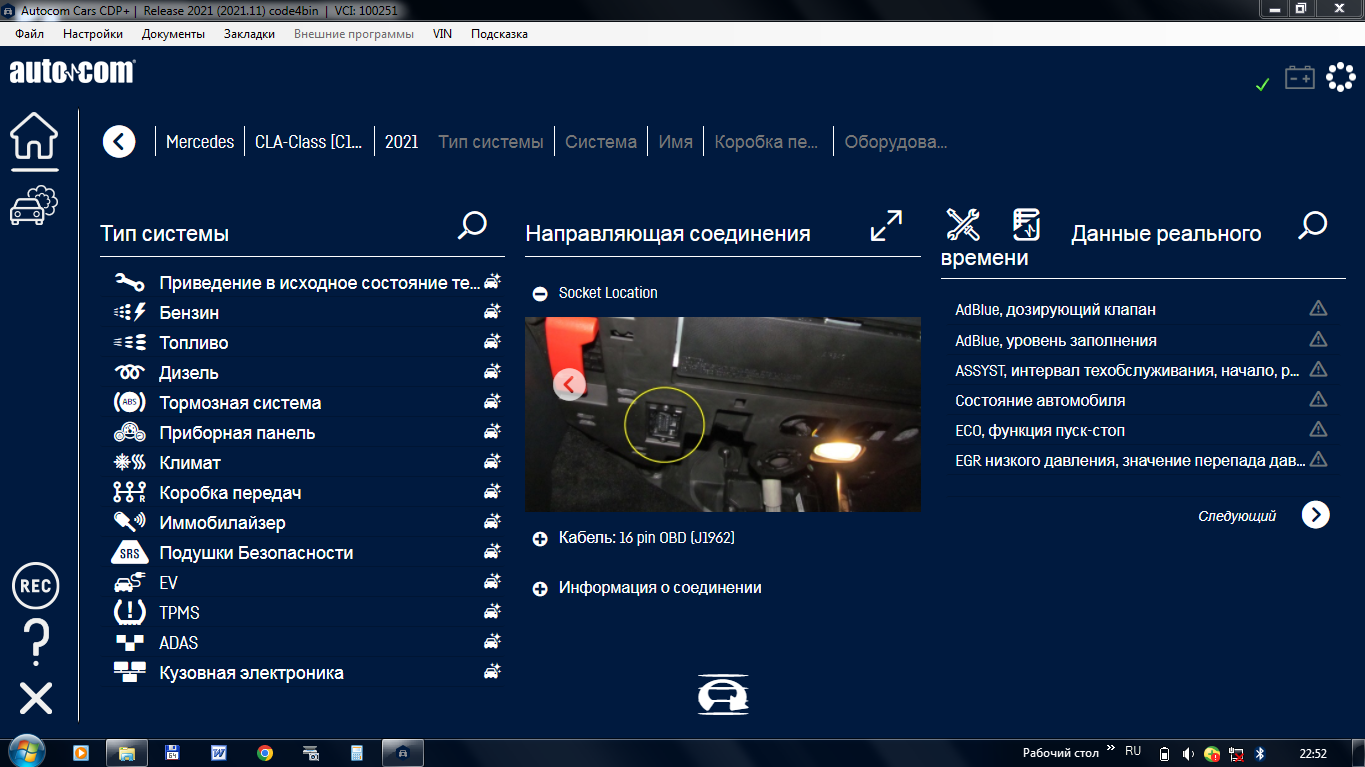Click the dotted circle loading icon
The image size is (1365, 767).
tap(1340, 77)
